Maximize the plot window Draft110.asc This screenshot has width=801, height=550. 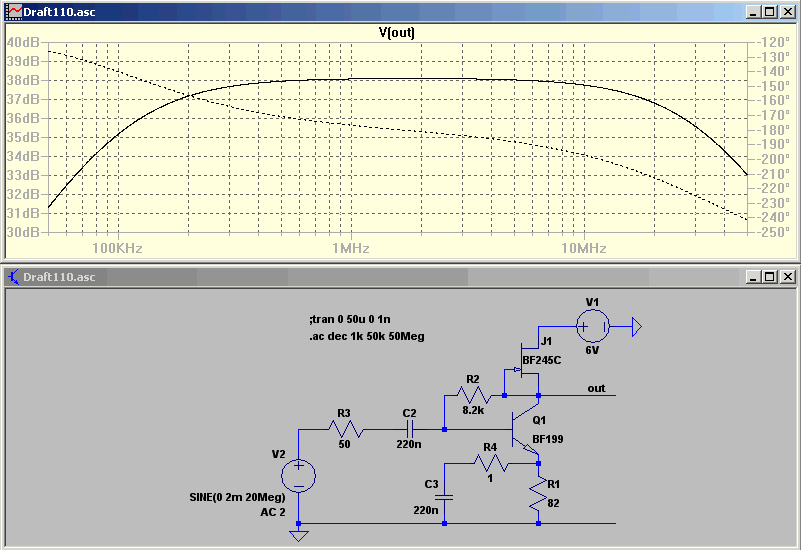point(770,12)
